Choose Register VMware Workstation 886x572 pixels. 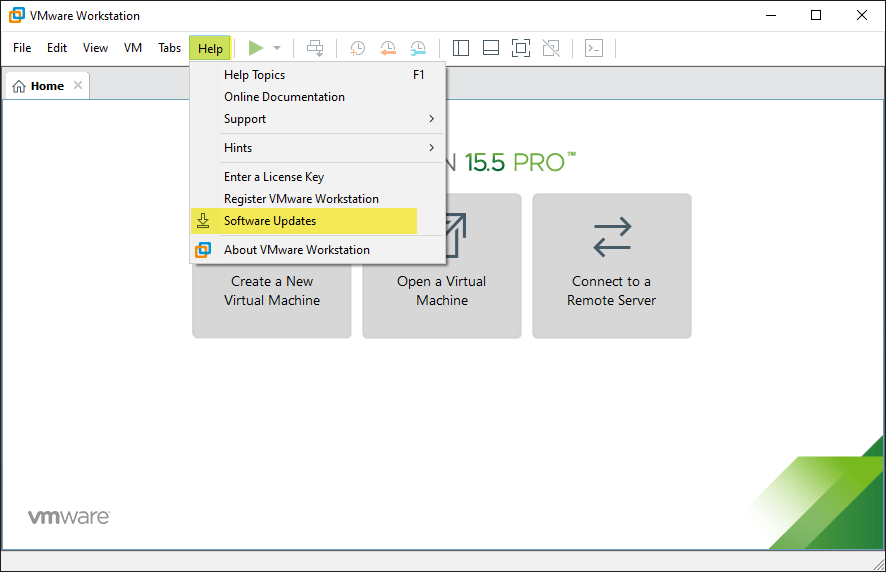318,199
